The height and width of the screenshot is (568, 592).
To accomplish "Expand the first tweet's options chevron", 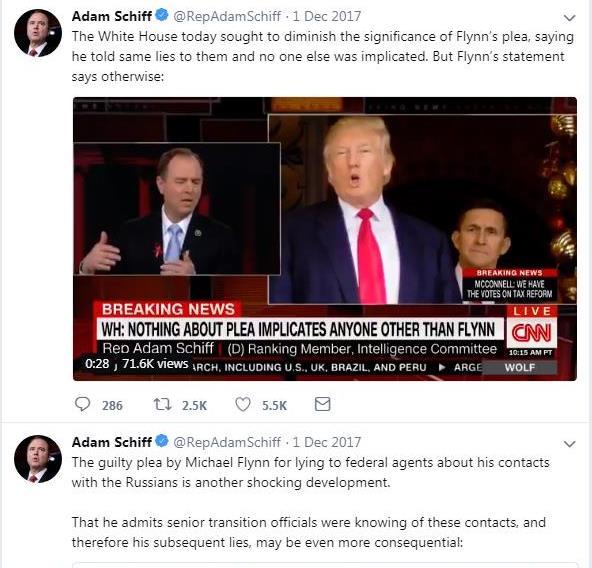I will click(x=569, y=18).
